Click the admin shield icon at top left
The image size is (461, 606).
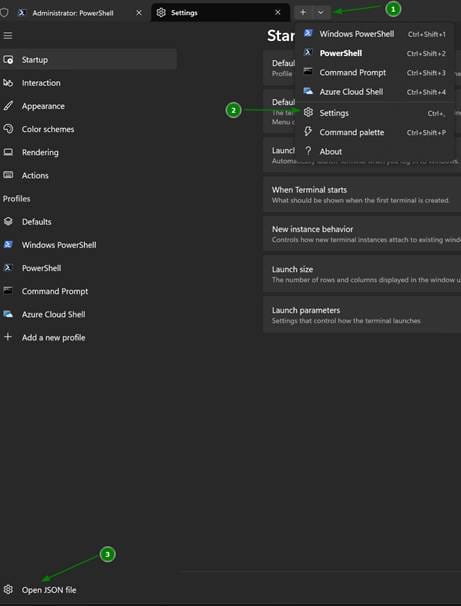coord(4,13)
